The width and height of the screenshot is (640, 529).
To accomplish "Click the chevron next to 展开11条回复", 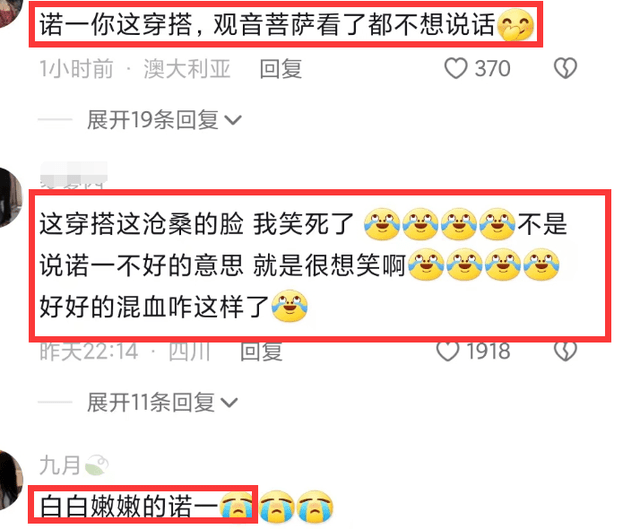I will (229, 403).
